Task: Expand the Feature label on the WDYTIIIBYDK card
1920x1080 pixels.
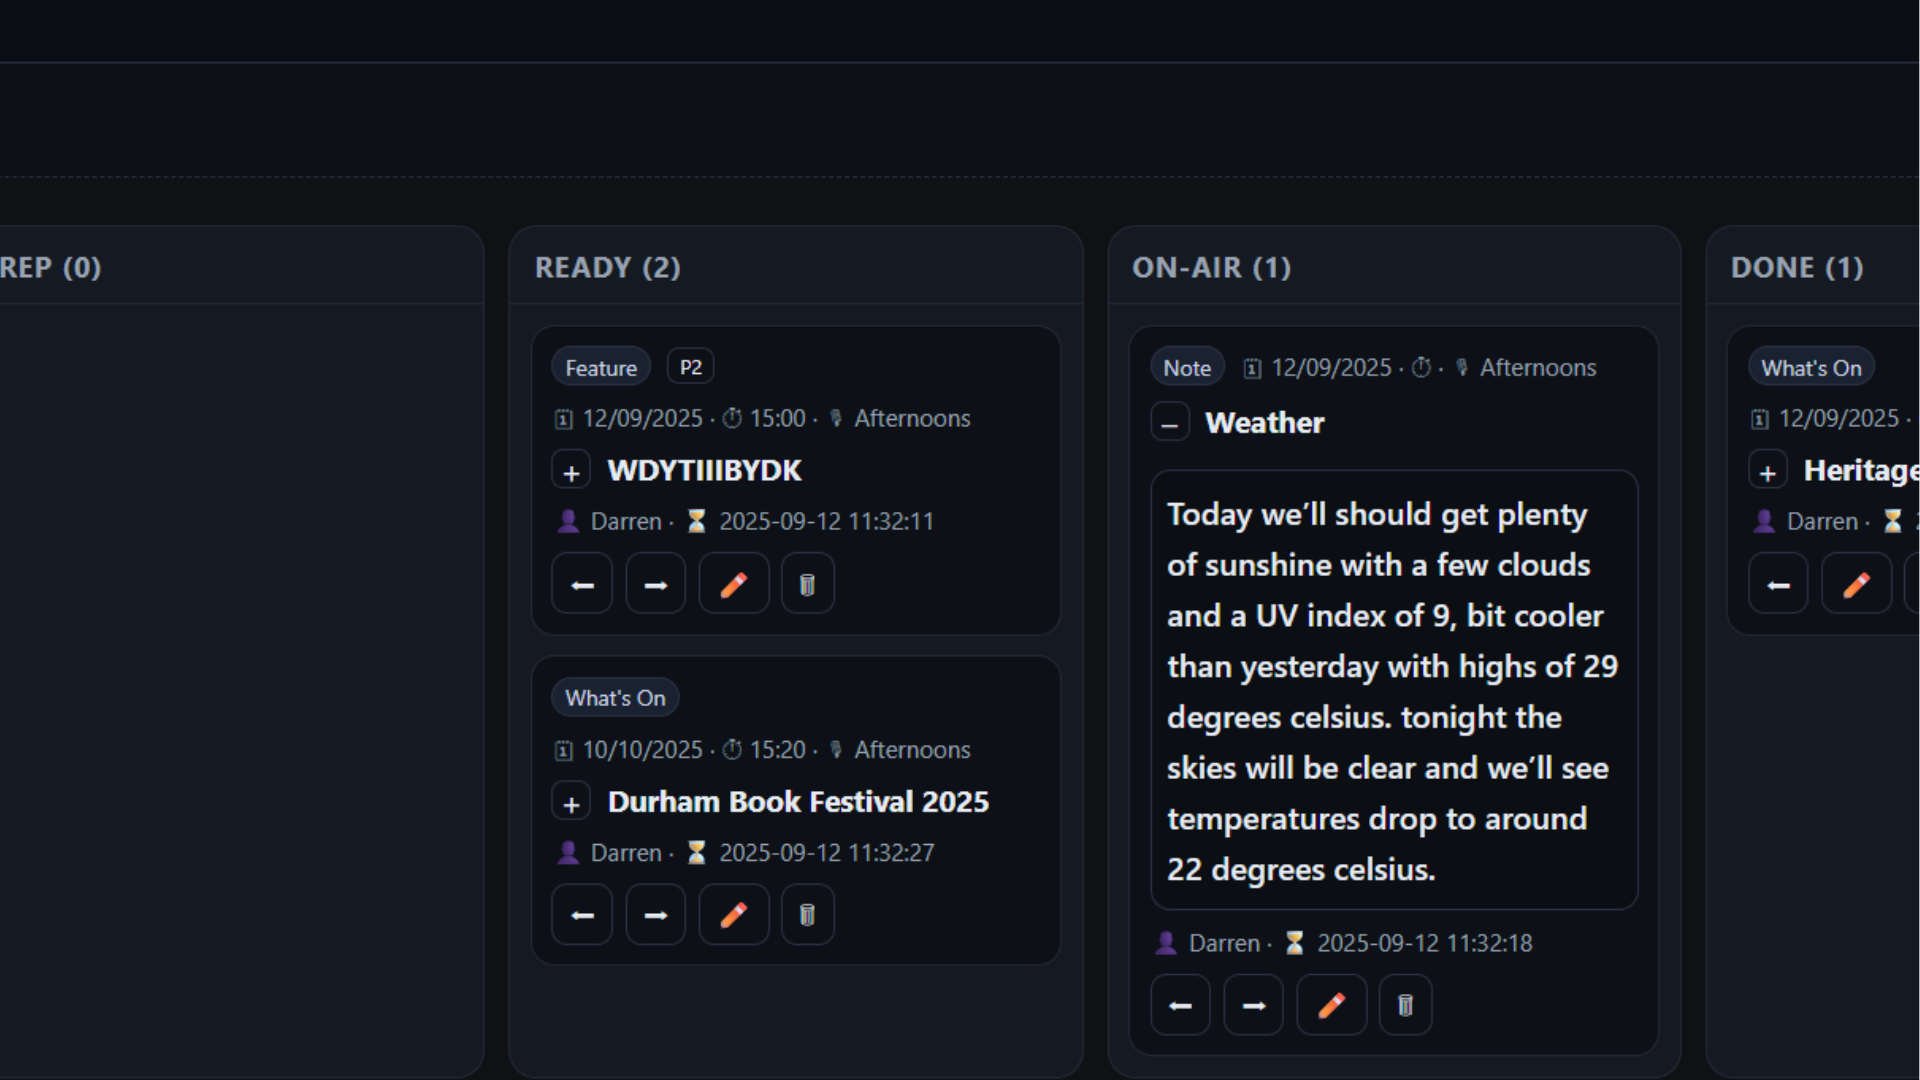Action: click(x=600, y=366)
